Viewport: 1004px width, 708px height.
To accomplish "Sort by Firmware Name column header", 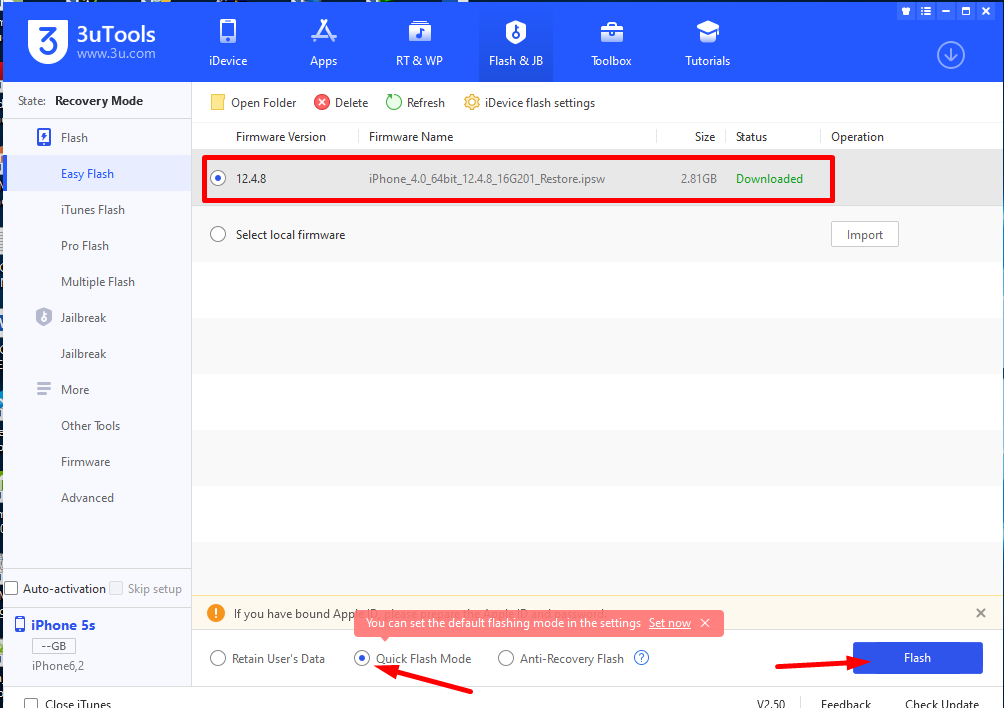I will coord(411,137).
